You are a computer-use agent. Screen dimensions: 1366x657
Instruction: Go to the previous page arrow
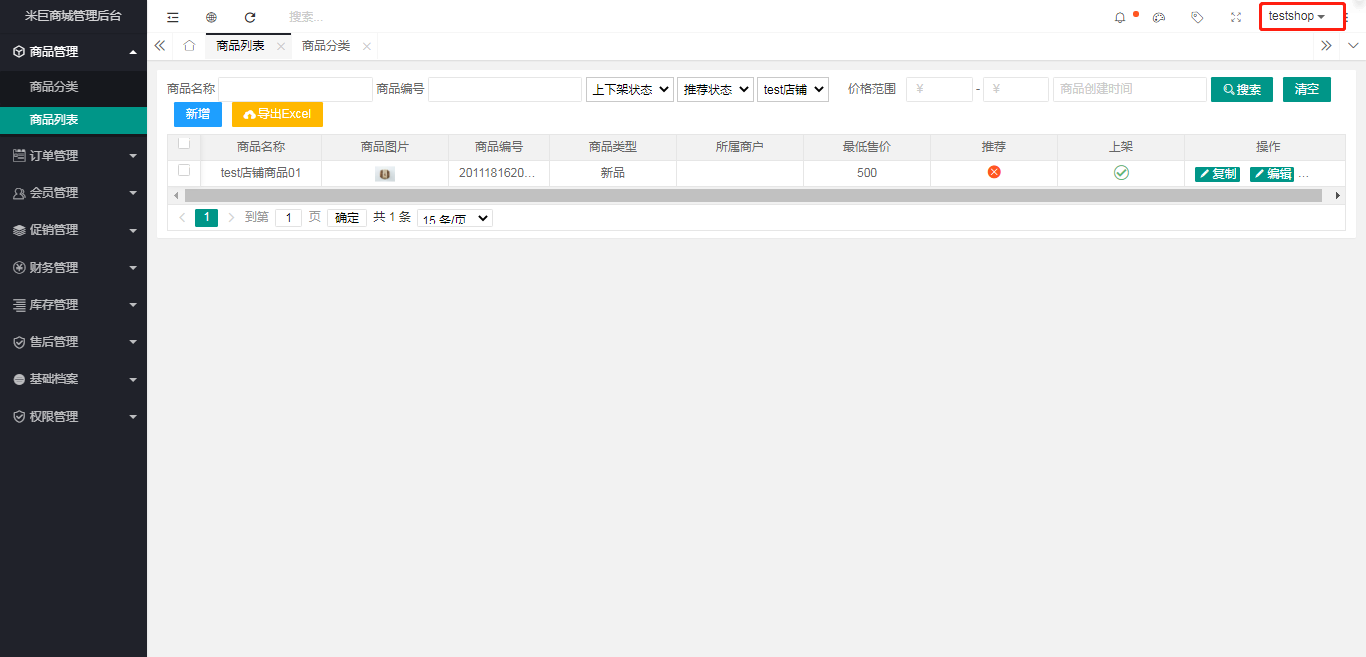181,217
